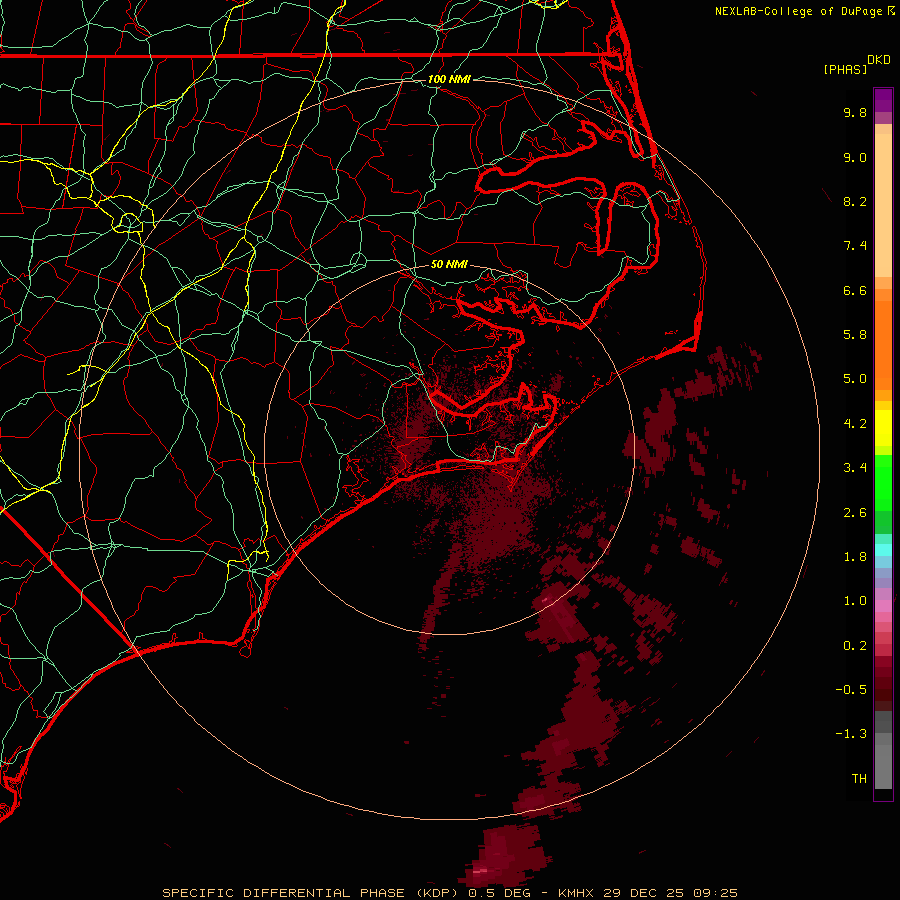
Task: Select the 4.2 scale value
Action: [855, 424]
